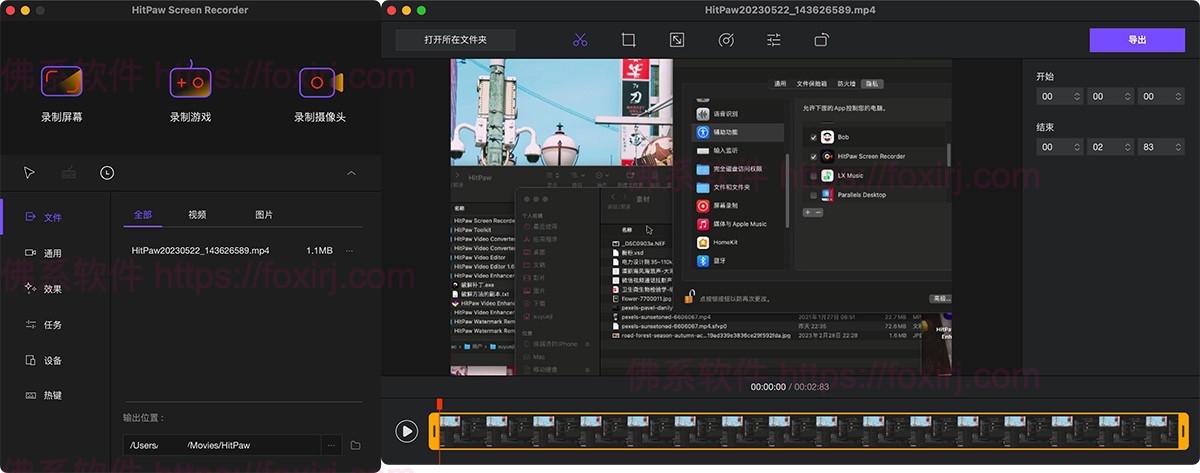Select the resize tool in the editor toolbar

pos(677,40)
